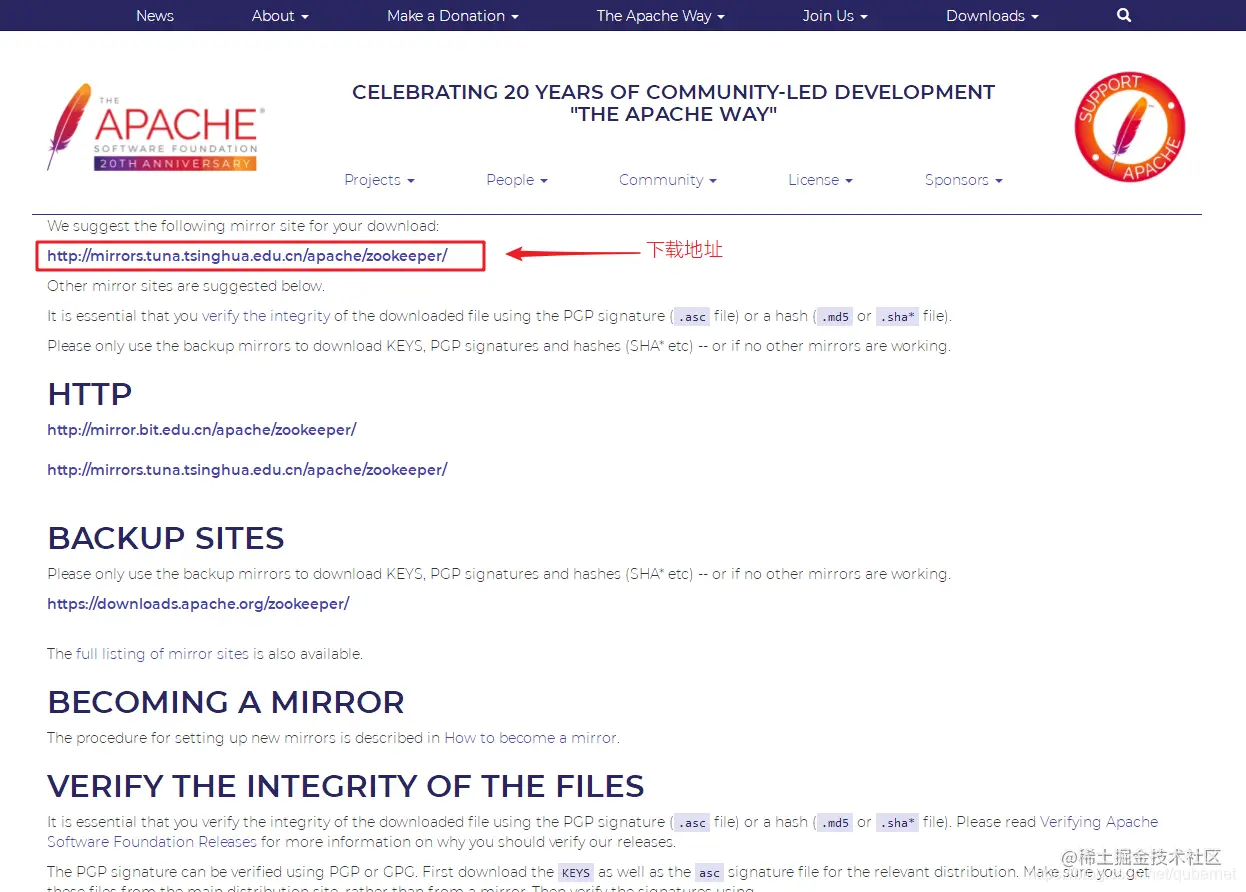1246x892 pixels.
Task: Expand the Make a Donation dropdown
Action: (x=453, y=16)
